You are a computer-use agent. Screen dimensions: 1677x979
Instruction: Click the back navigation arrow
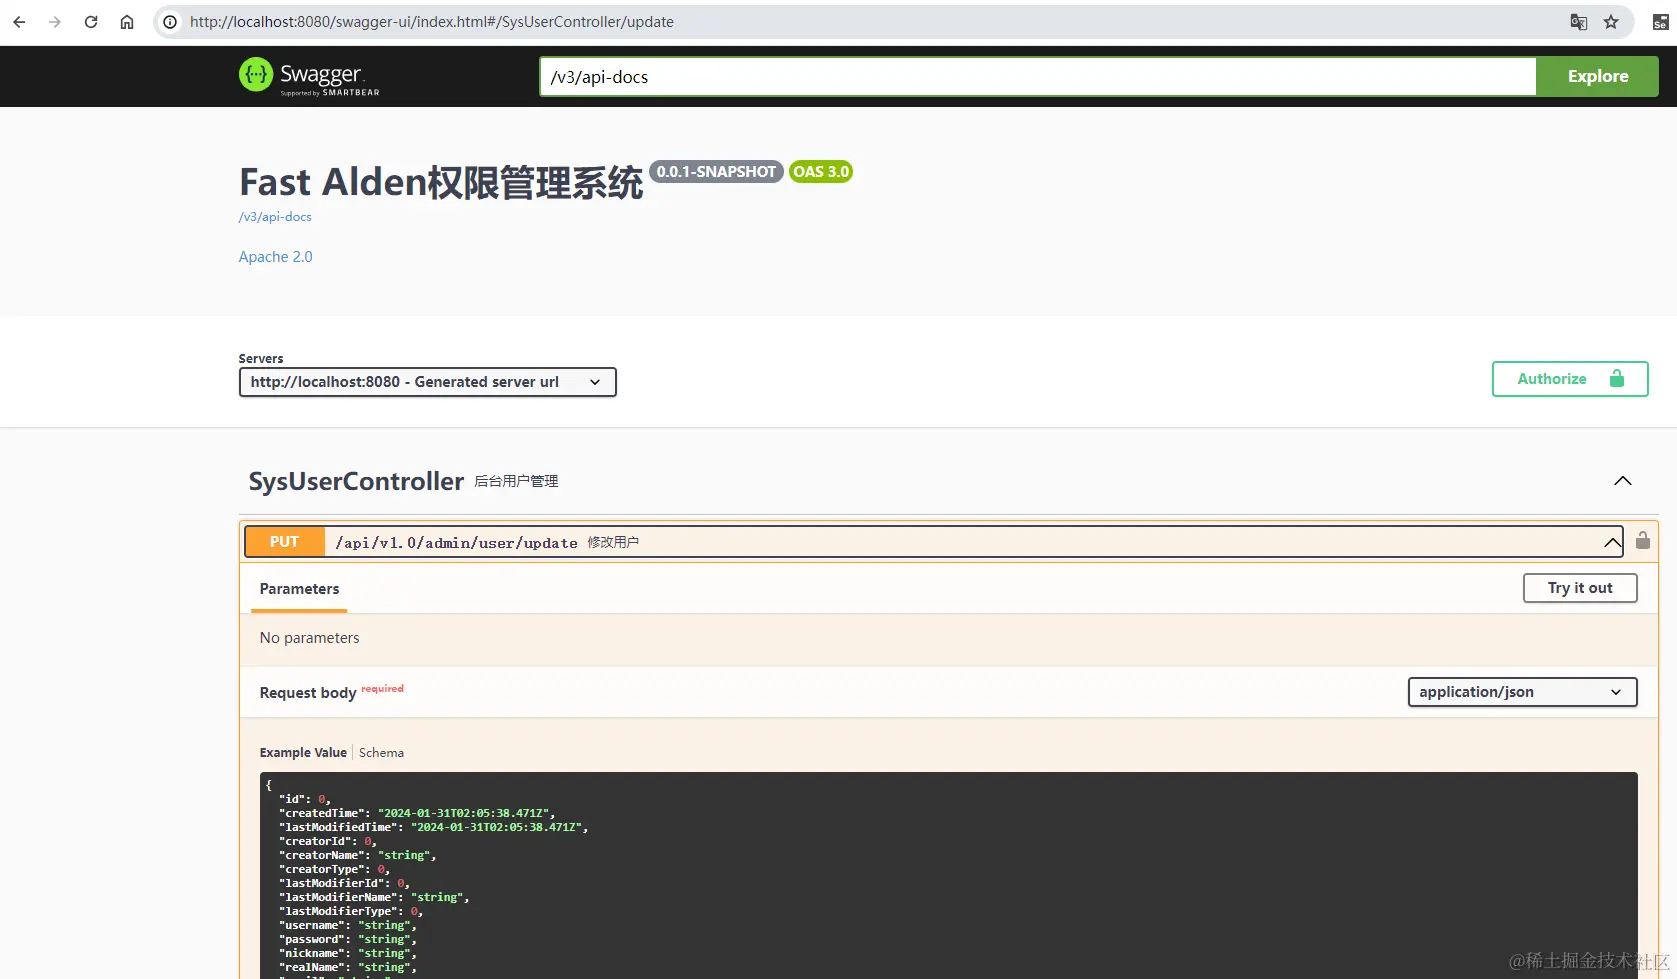[x=19, y=21]
